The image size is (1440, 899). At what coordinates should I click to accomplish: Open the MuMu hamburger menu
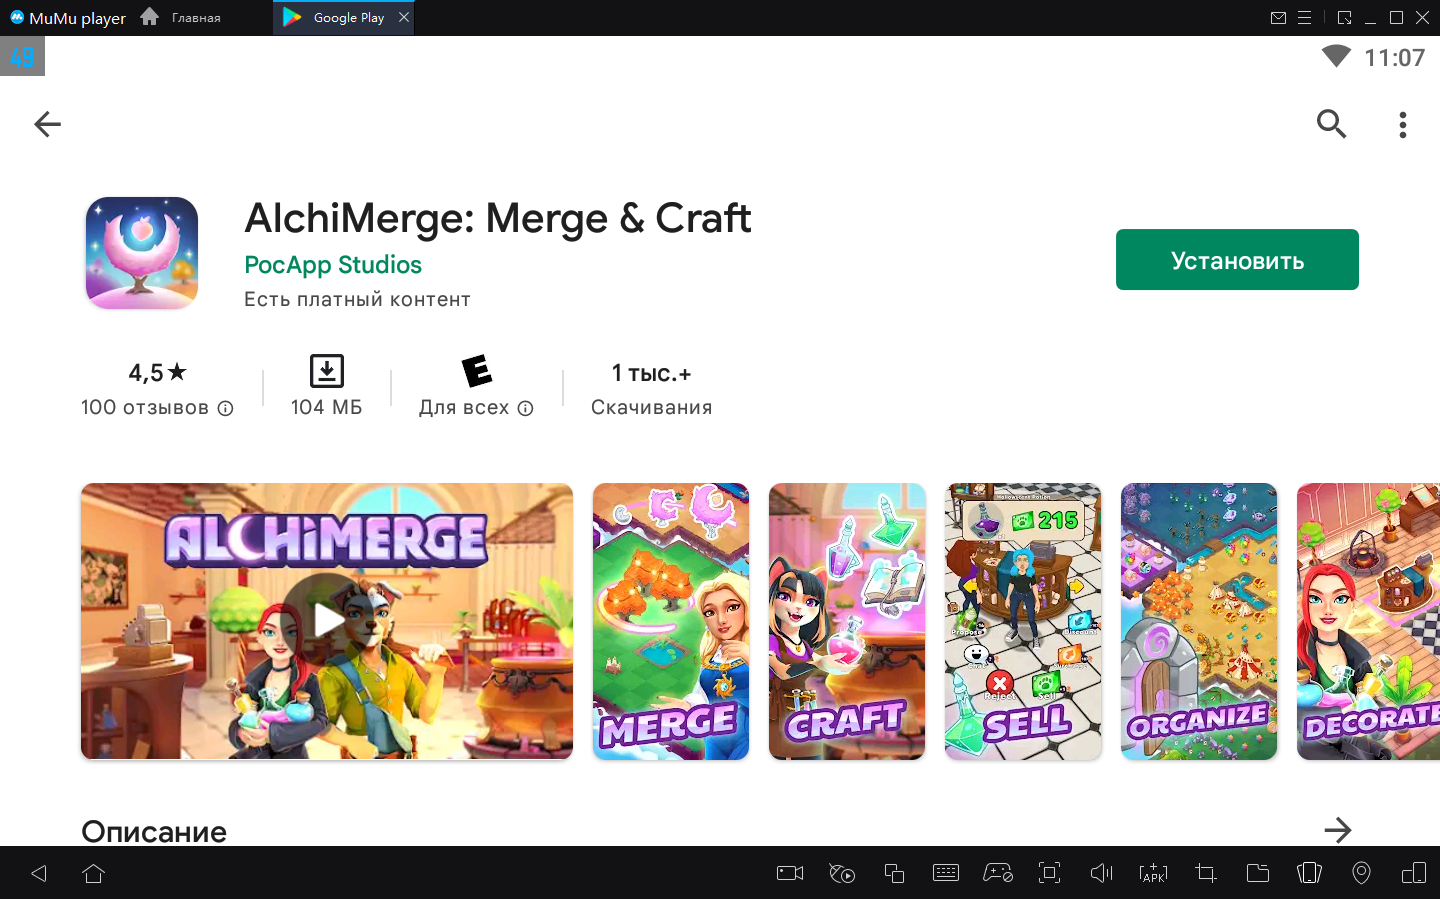tap(1304, 18)
